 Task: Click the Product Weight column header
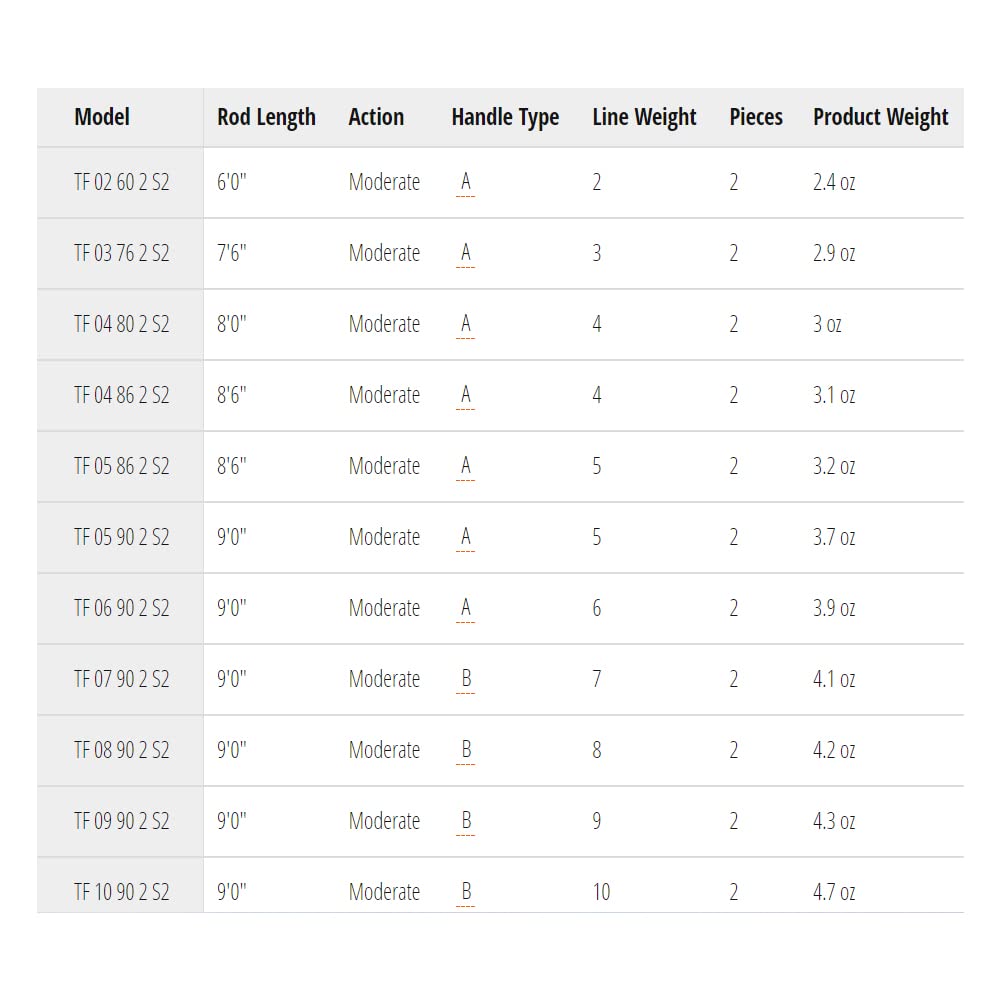(880, 117)
